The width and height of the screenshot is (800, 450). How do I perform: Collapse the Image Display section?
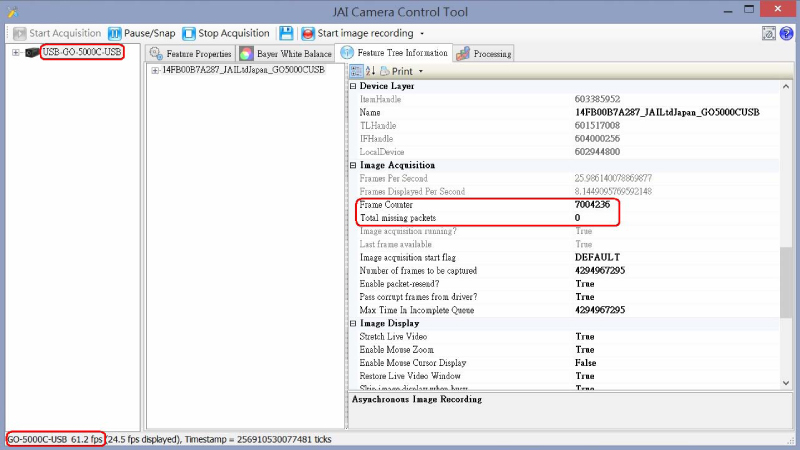tap(353, 323)
